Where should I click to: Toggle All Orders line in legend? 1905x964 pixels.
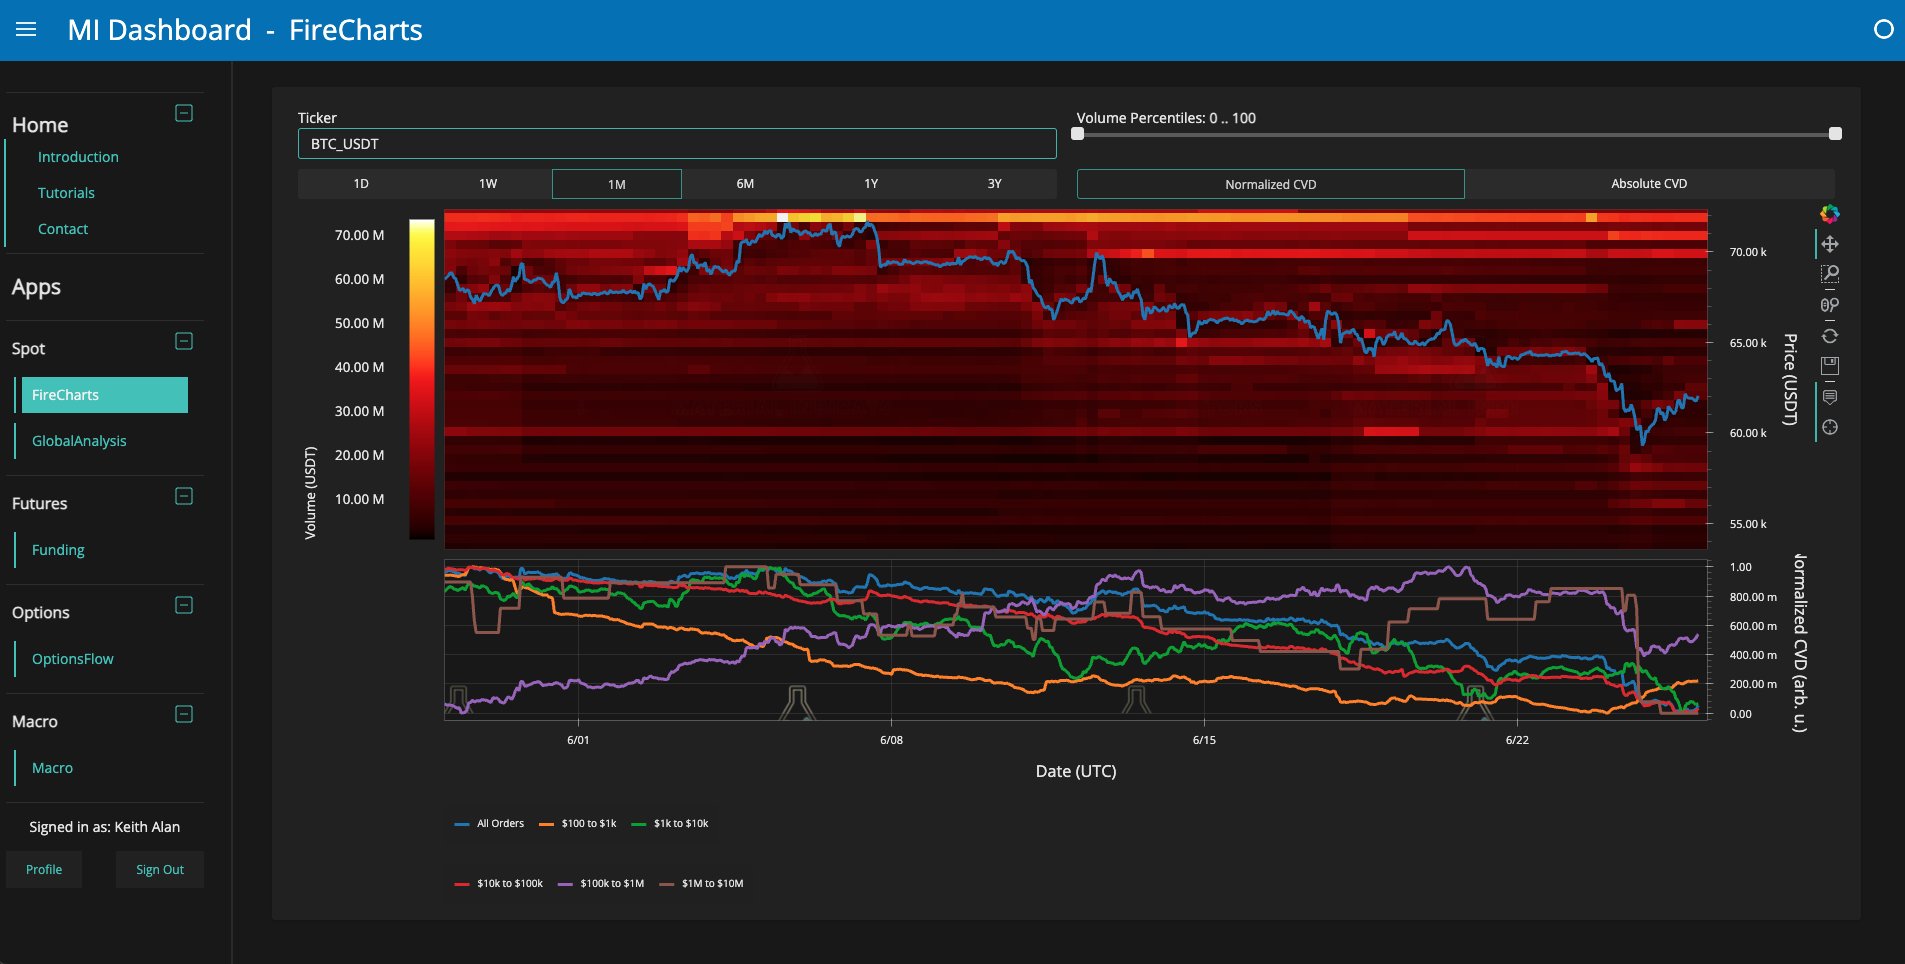(489, 824)
